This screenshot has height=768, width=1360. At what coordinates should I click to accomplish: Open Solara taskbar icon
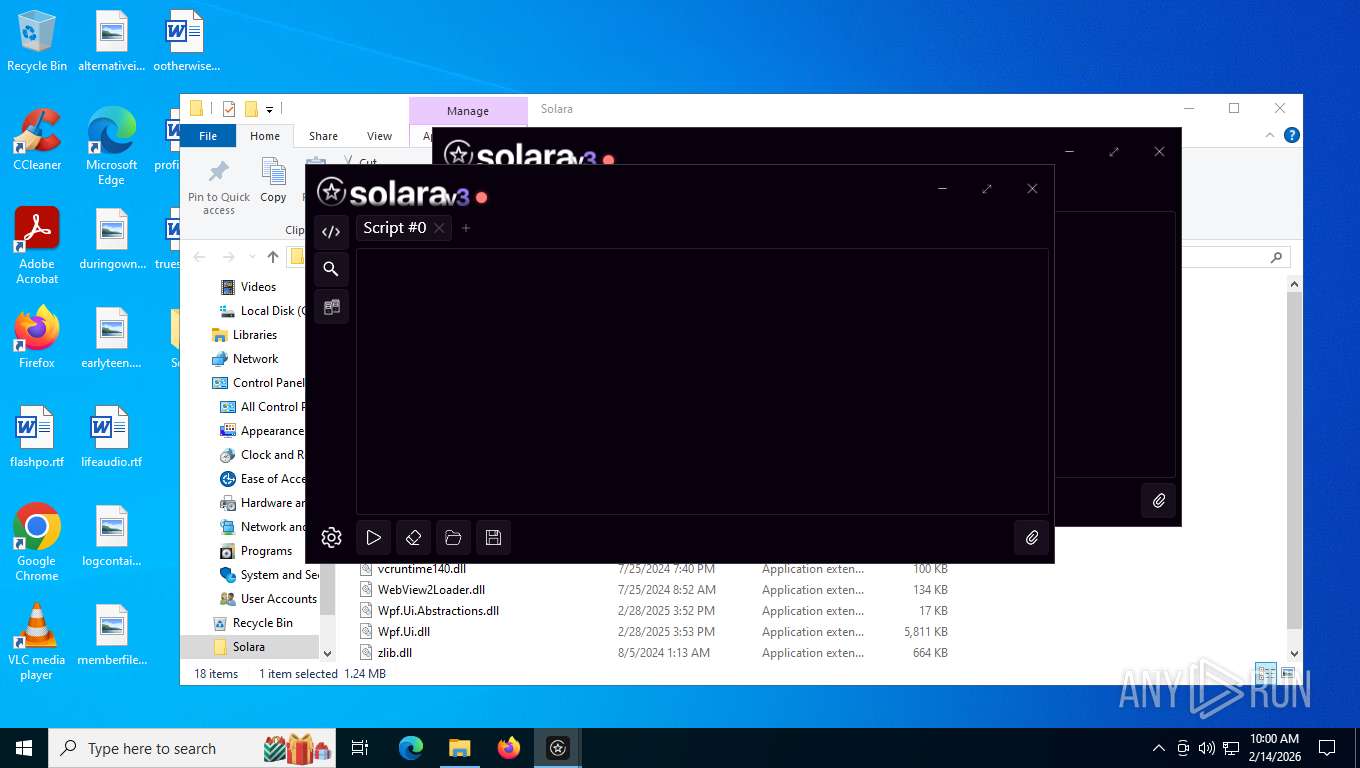(558, 748)
